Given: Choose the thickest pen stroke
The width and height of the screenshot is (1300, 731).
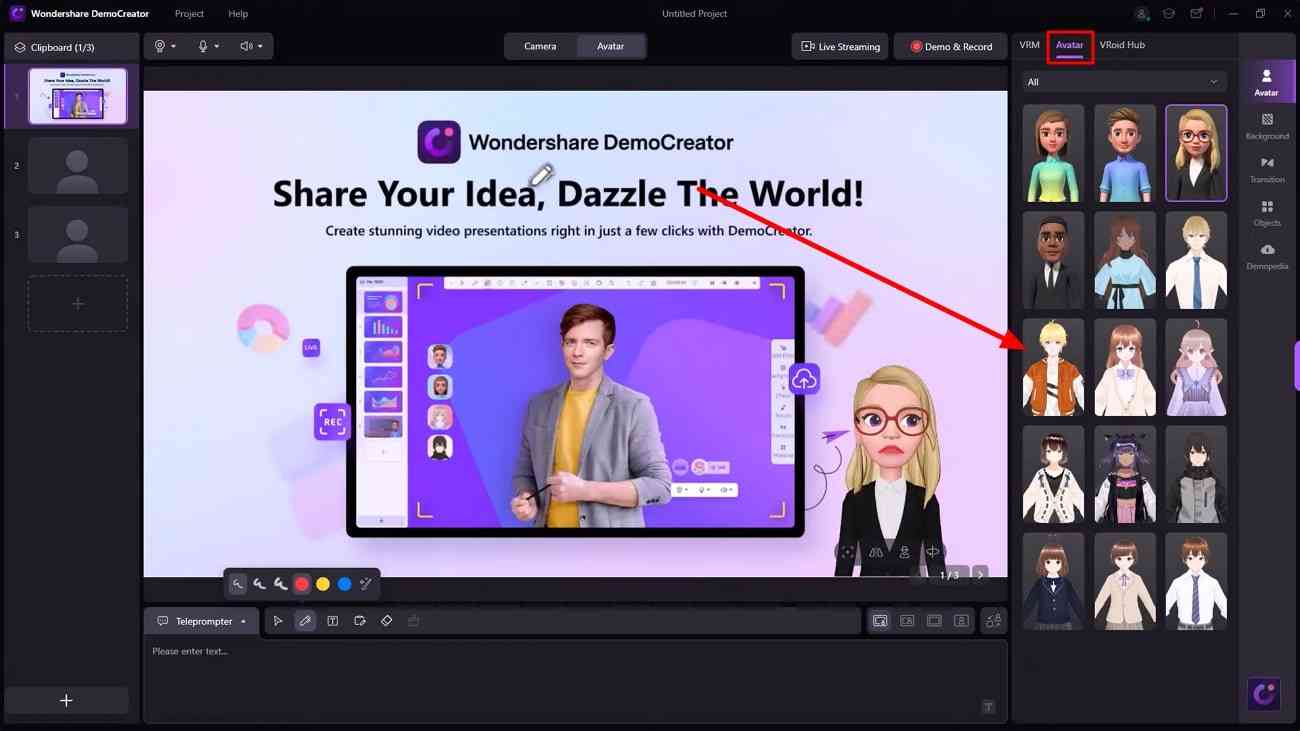Looking at the screenshot, I should point(281,584).
